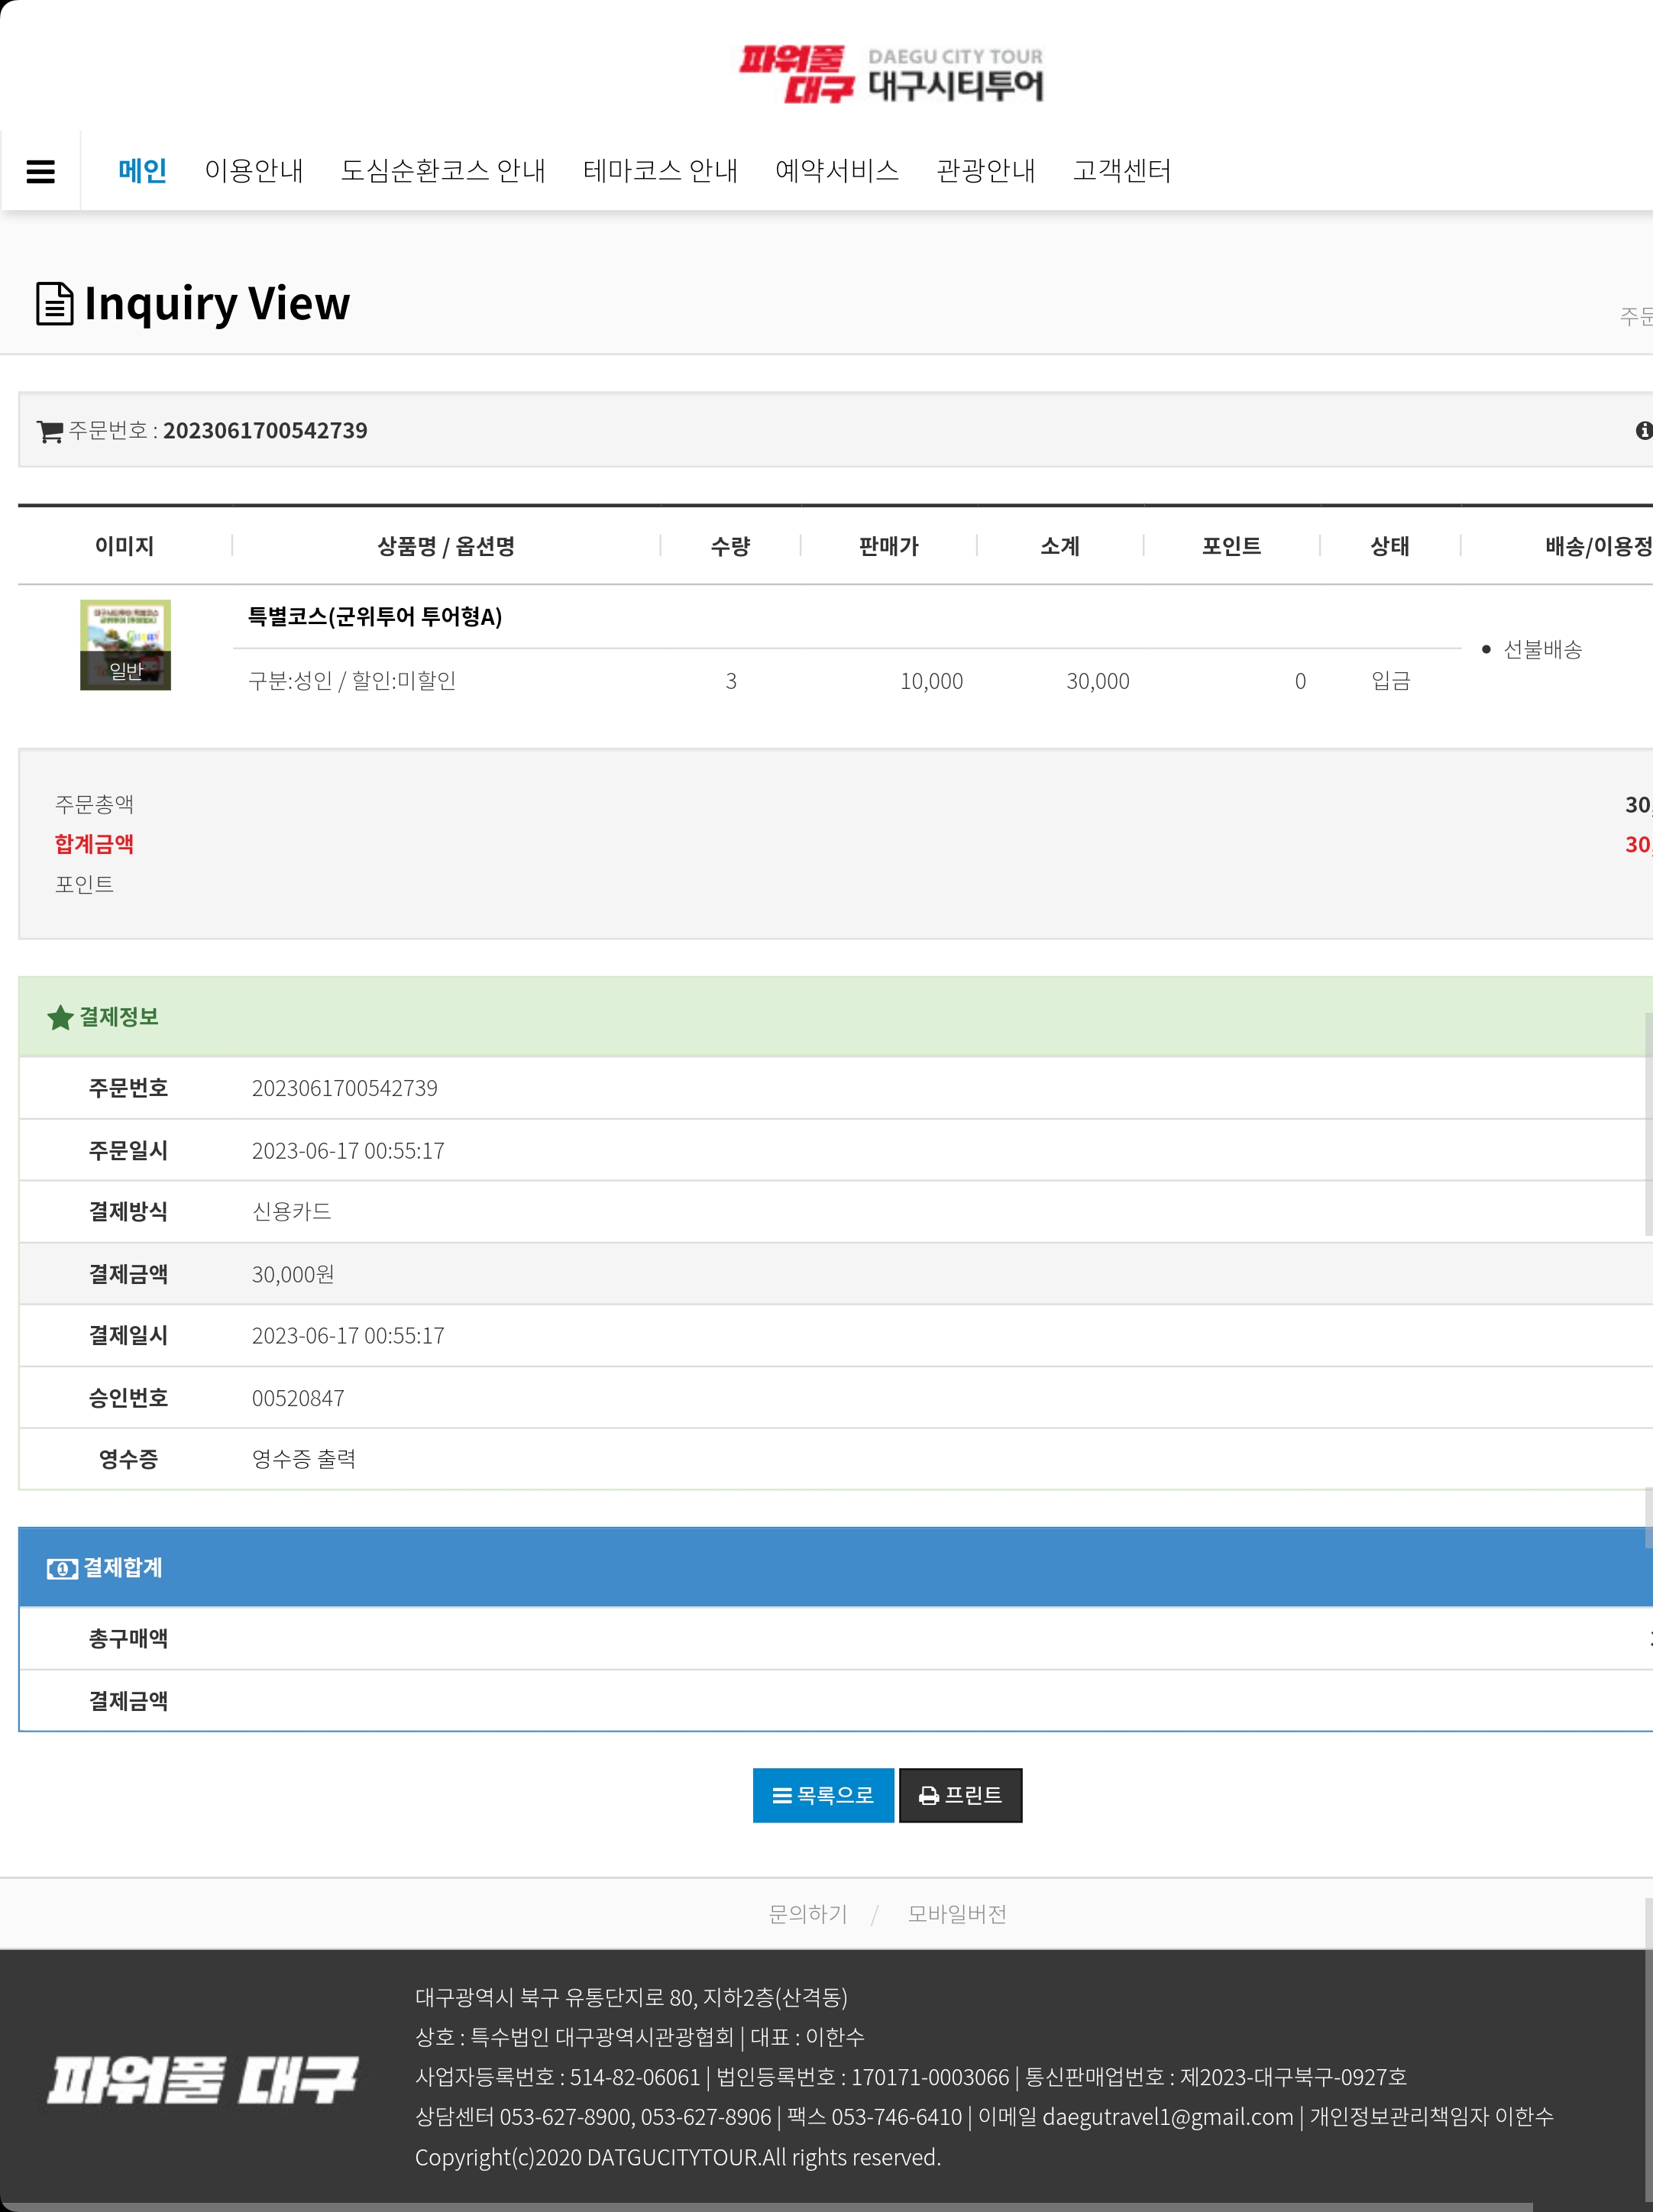Click the shopping cart icon by order number
The height and width of the screenshot is (2212, 1653).
(50, 432)
